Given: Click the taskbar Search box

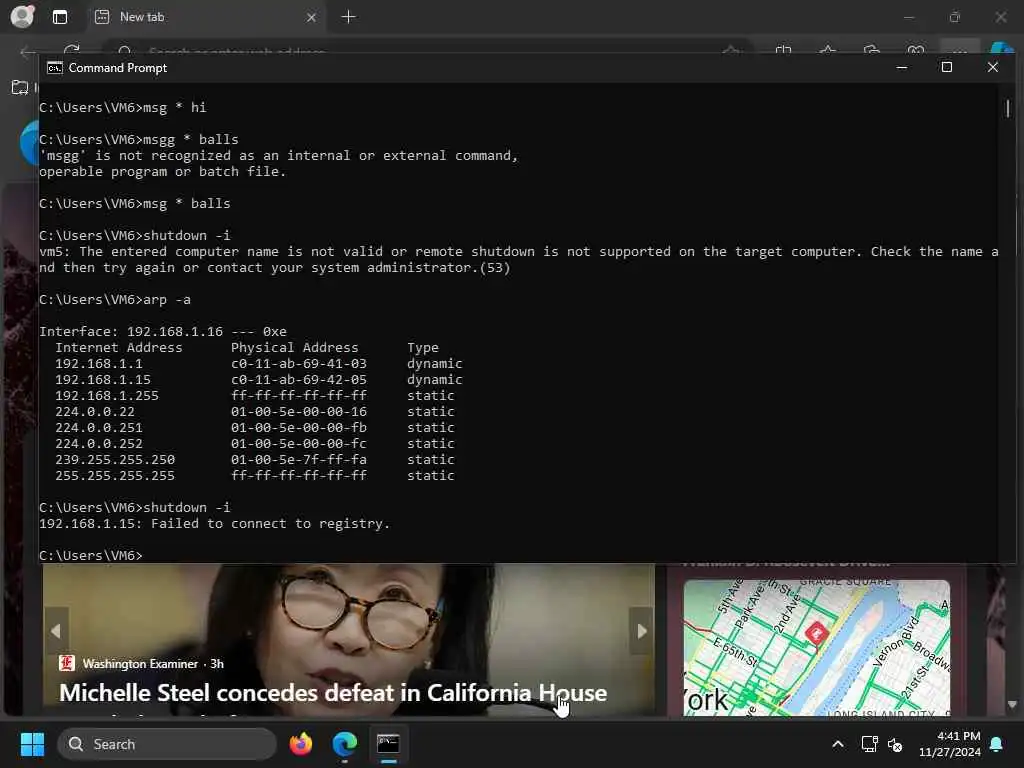Looking at the screenshot, I should pos(167,744).
